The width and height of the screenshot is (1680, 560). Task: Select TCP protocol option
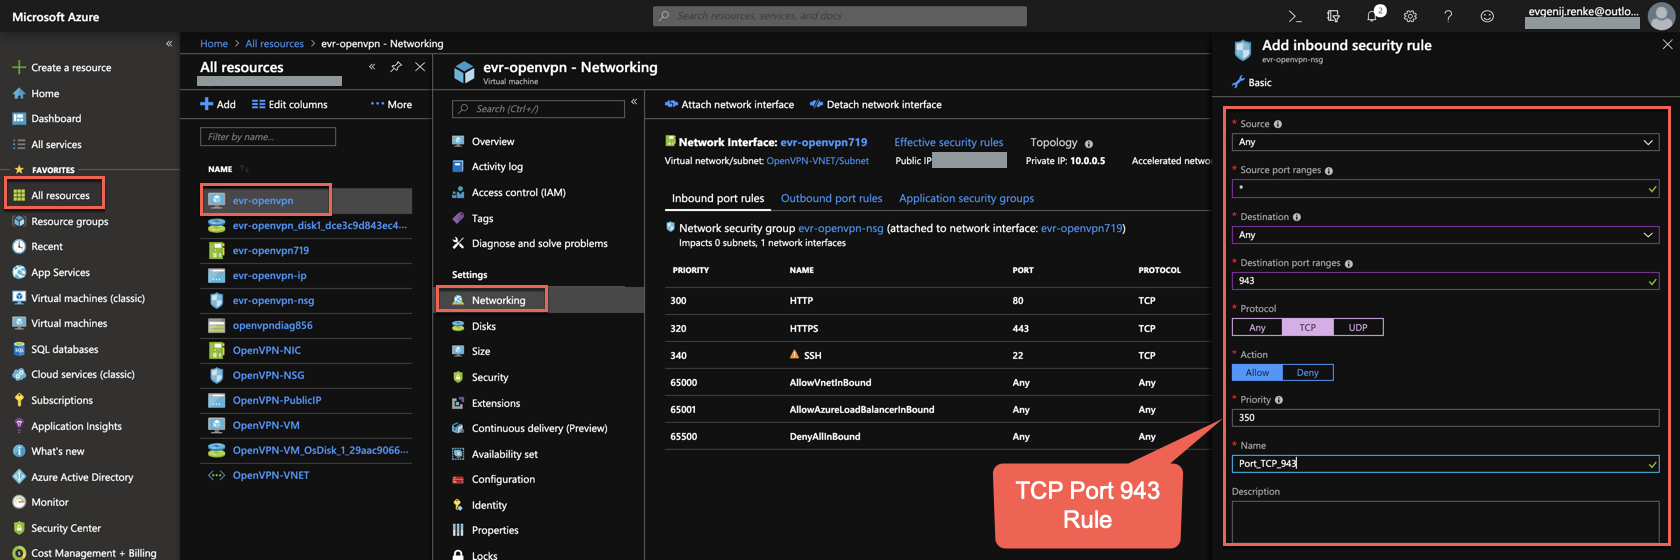point(1307,327)
